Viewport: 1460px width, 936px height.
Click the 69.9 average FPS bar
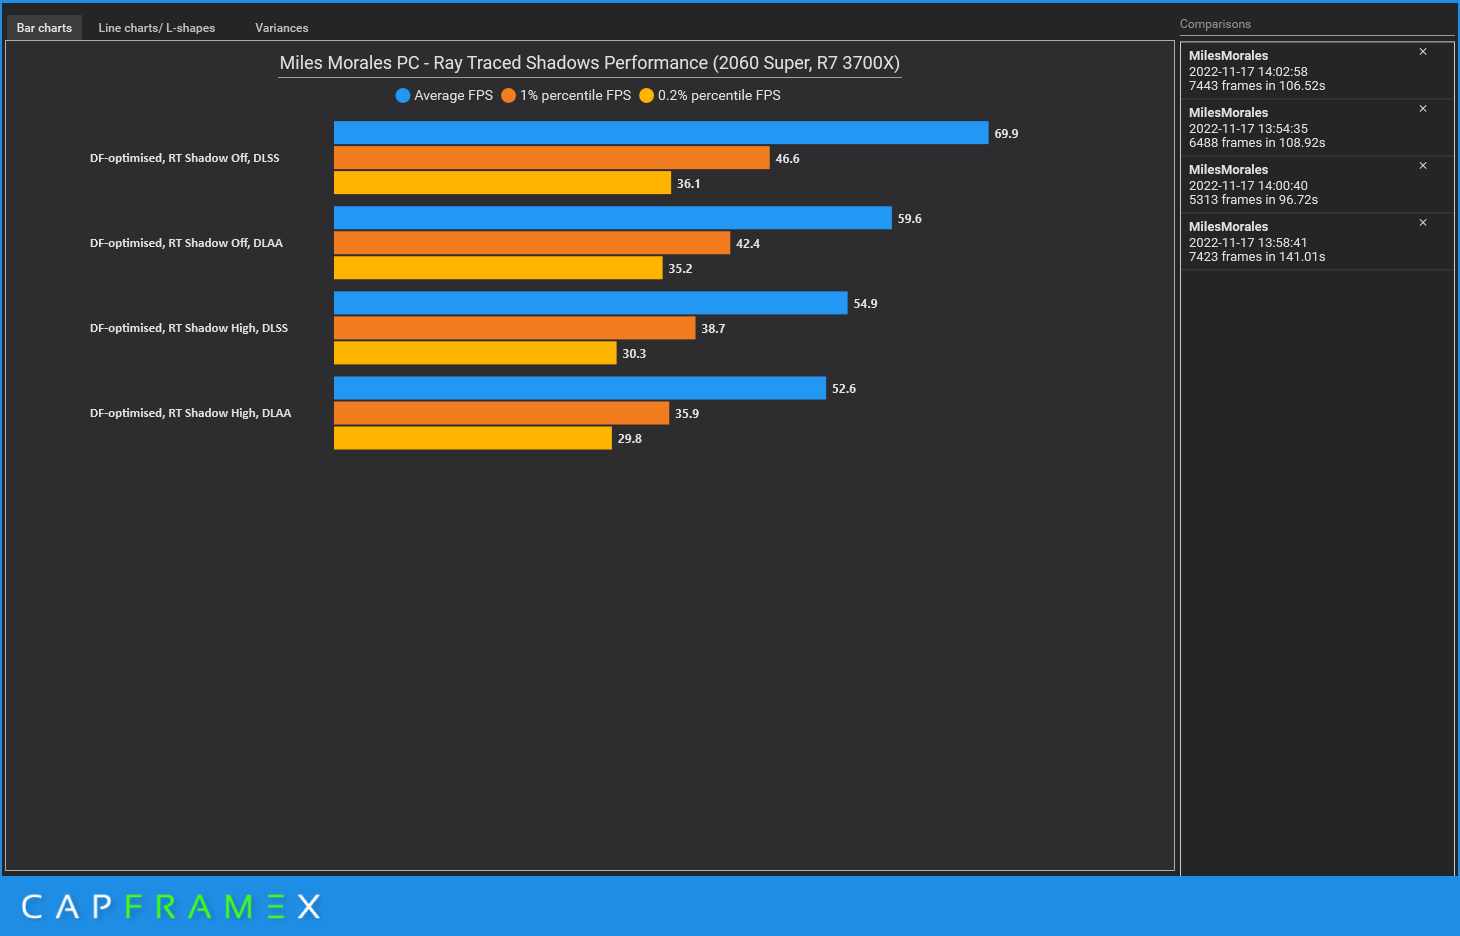[661, 133]
